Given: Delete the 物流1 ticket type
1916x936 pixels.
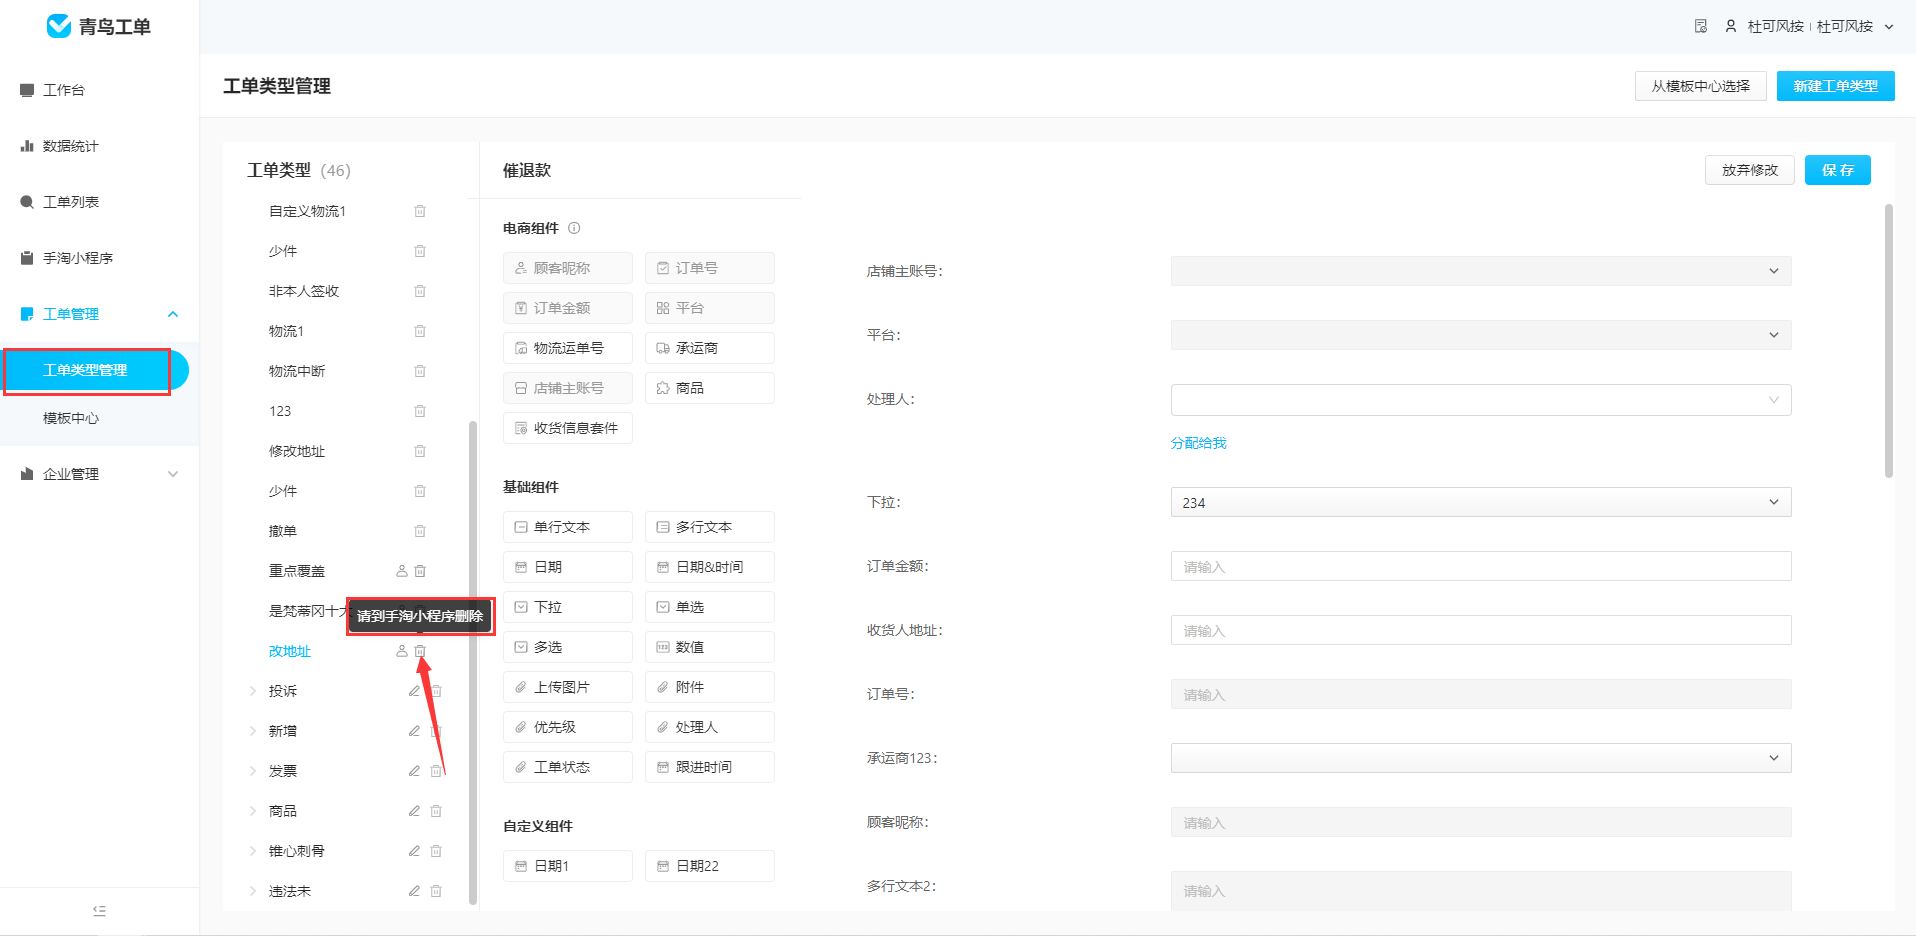Looking at the screenshot, I should [420, 331].
